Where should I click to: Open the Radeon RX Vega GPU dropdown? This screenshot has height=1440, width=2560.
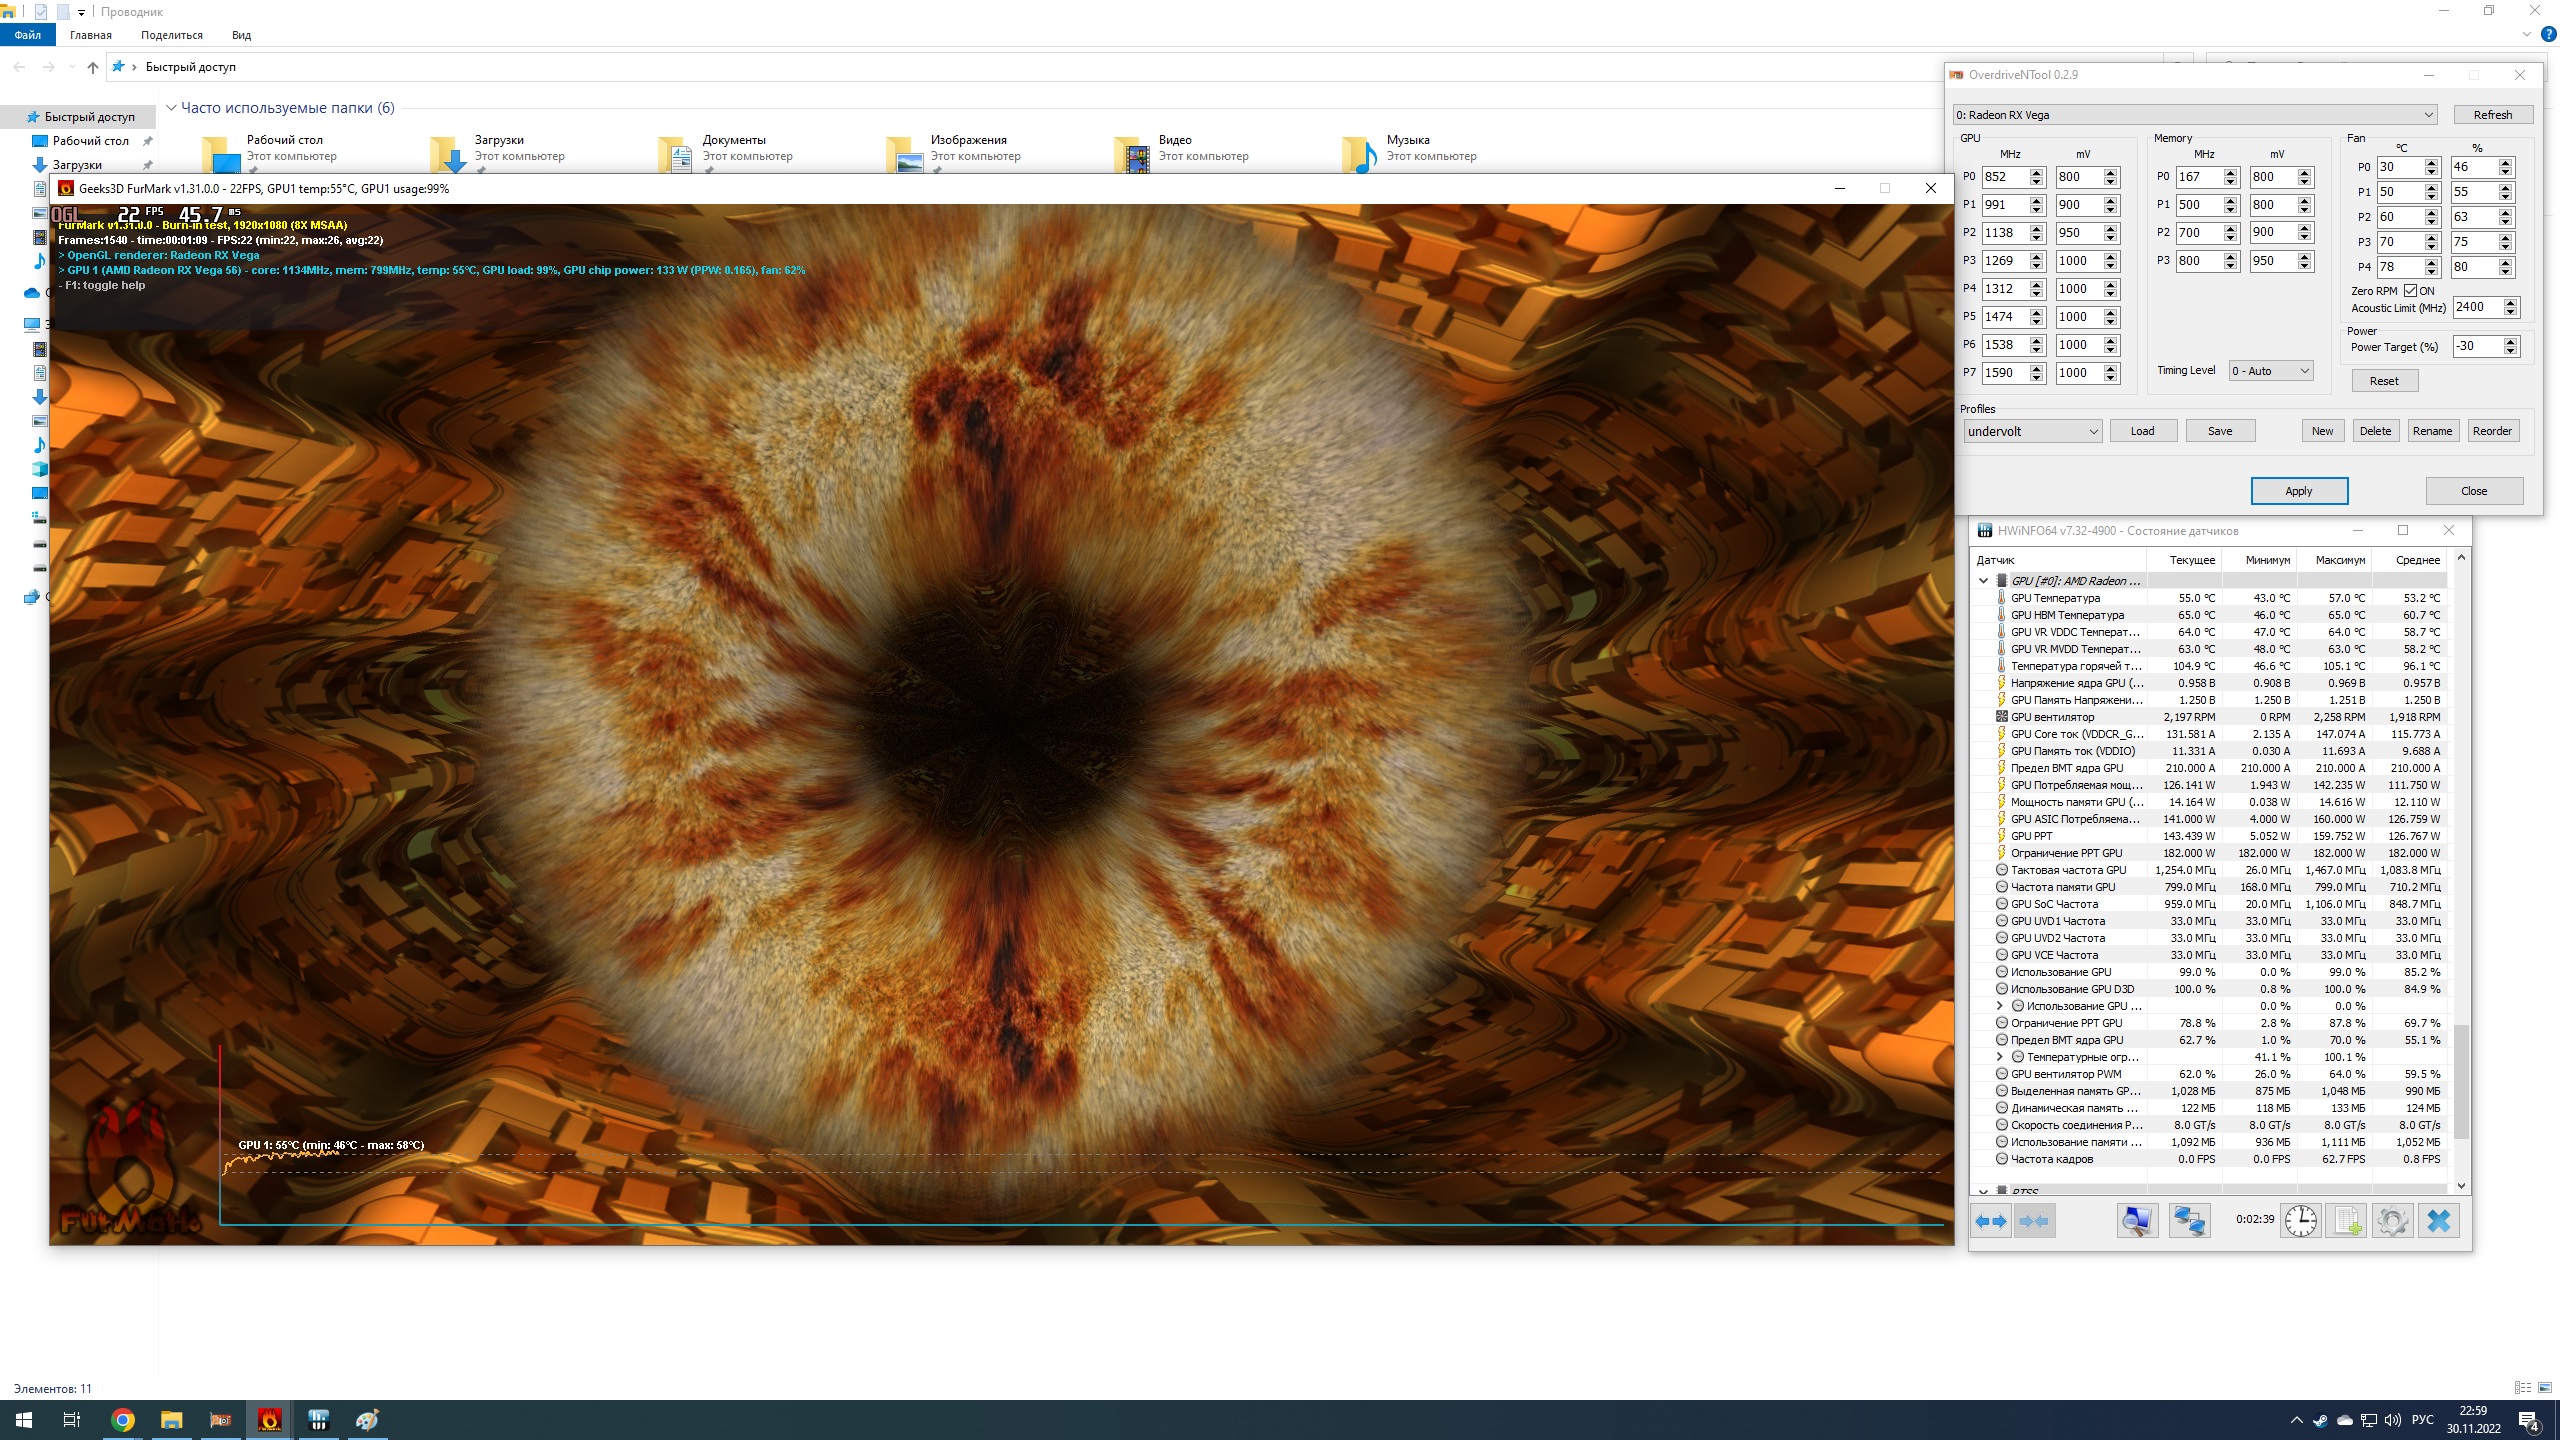[x=2195, y=115]
